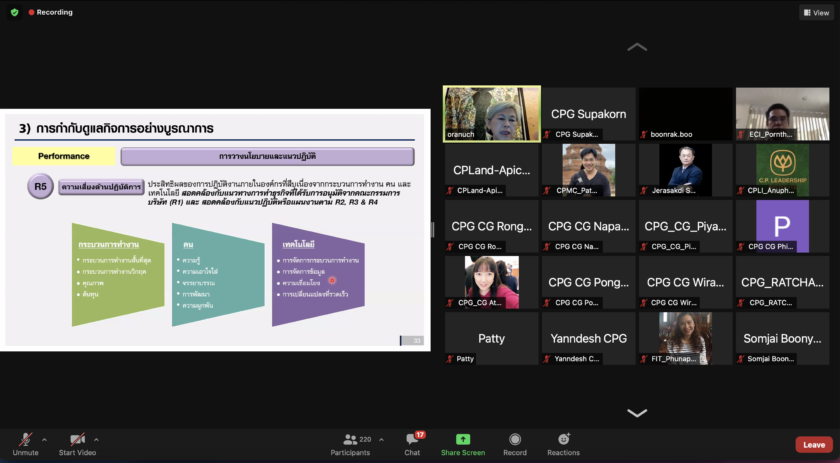Image resolution: width=840 pixels, height=463 pixels.
Task: Click the green Share Screen icon
Action: [x=463, y=440]
